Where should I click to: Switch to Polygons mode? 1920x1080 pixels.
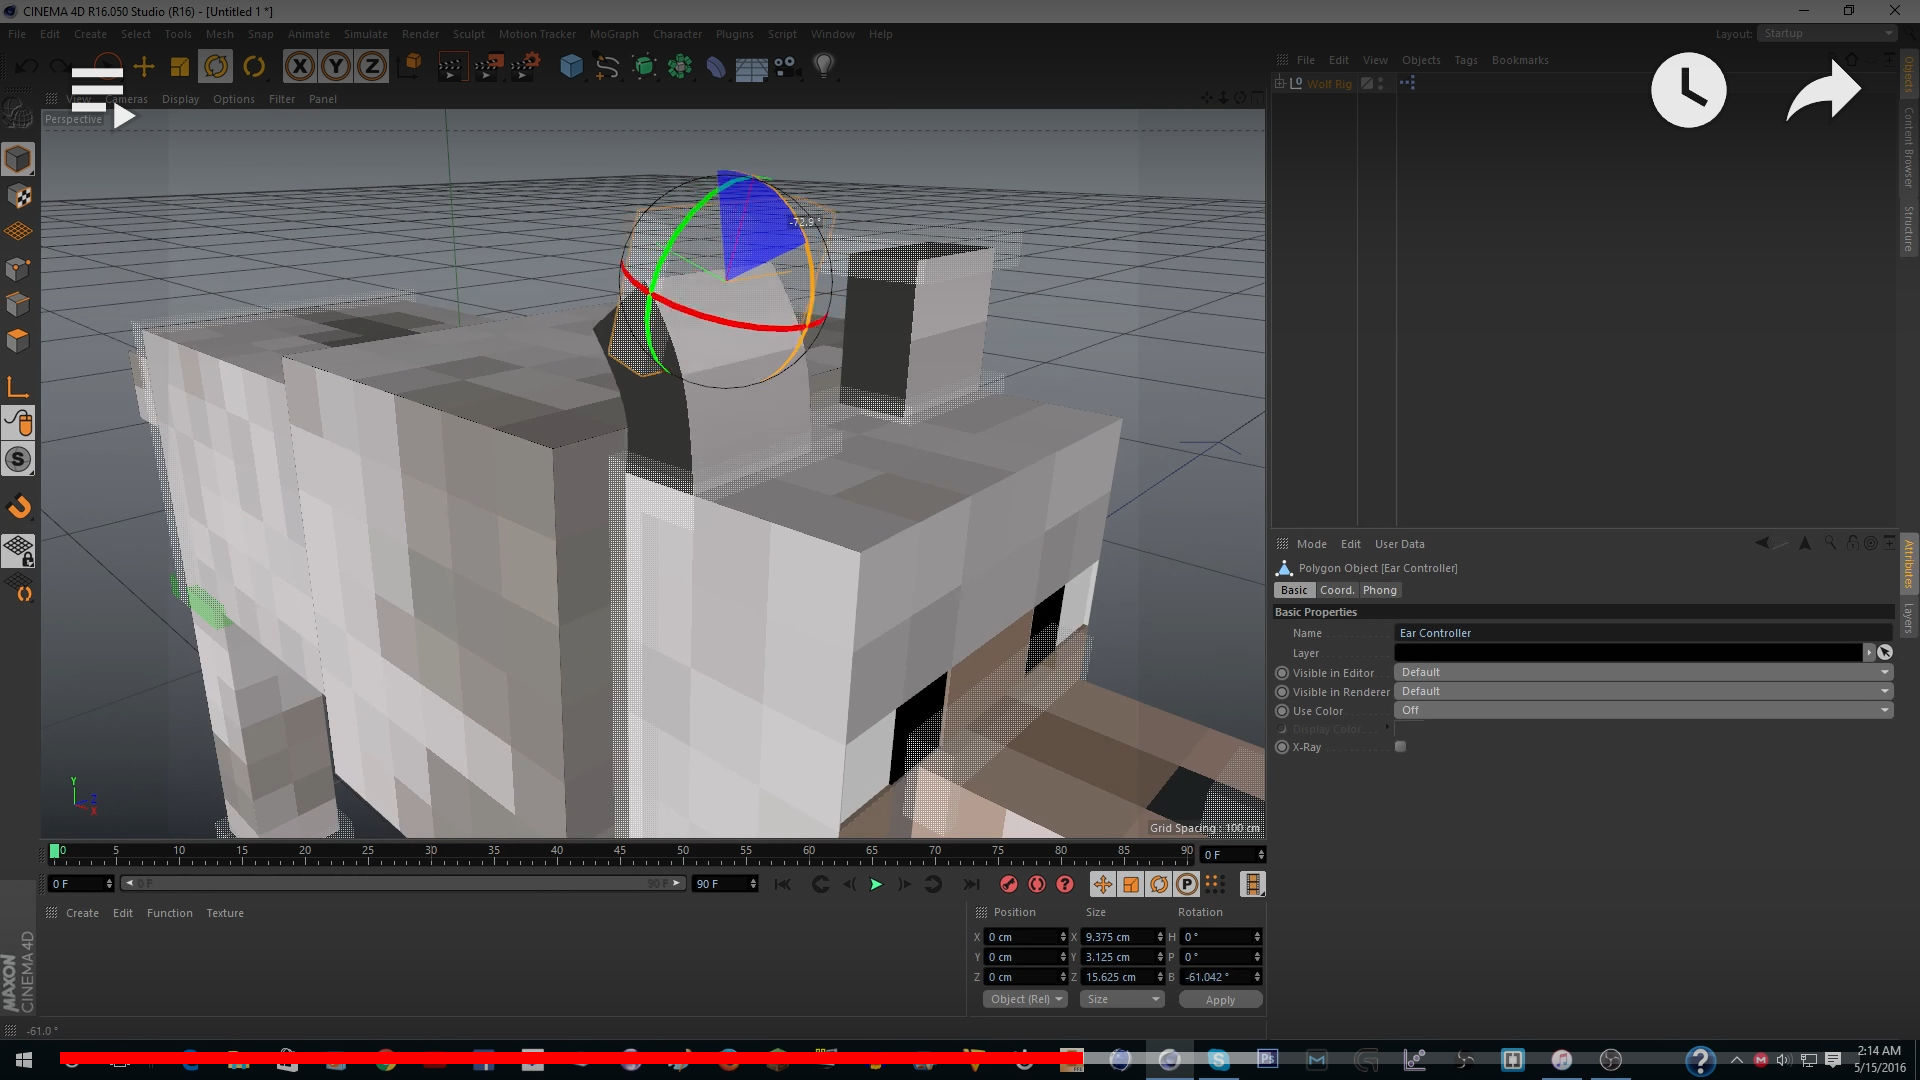[x=18, y=340]
